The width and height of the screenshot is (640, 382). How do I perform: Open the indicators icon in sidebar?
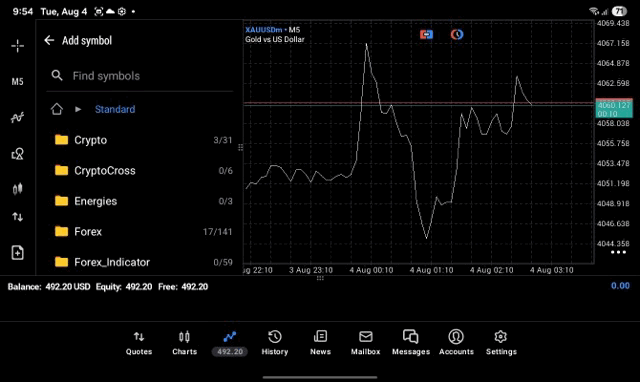pyautogui.click(x=17, y=118)
